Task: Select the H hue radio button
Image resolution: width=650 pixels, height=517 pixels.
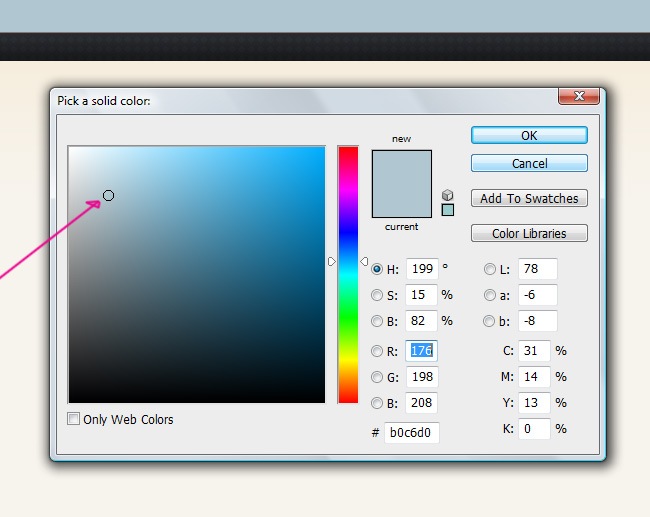Action: [x=377, y=268]
